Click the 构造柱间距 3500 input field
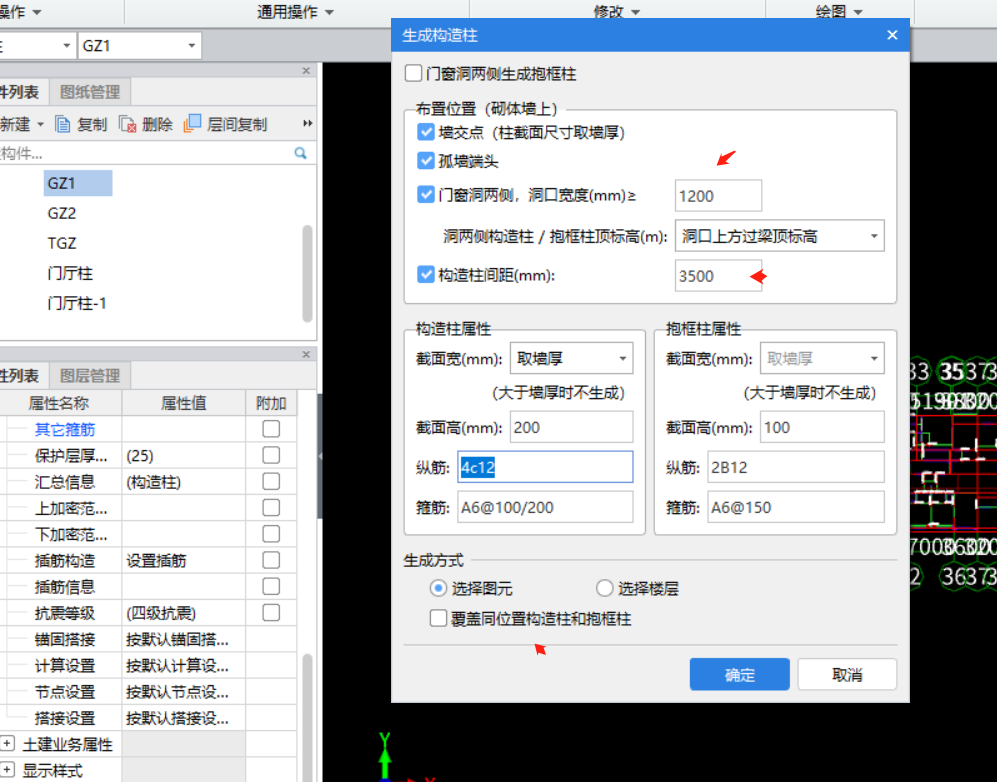997x782 pixels. point(718,276)
